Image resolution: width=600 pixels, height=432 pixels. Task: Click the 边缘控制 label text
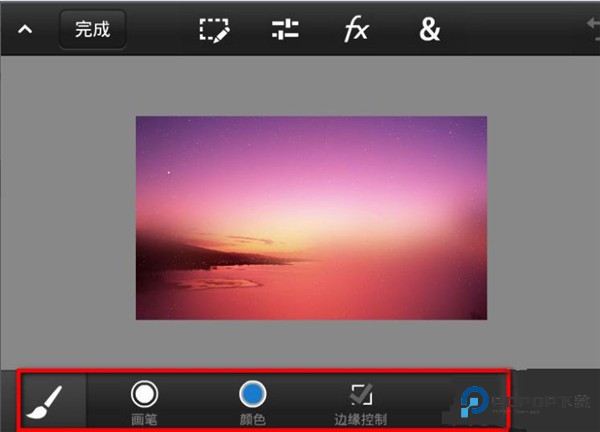[x=361, y=419]
